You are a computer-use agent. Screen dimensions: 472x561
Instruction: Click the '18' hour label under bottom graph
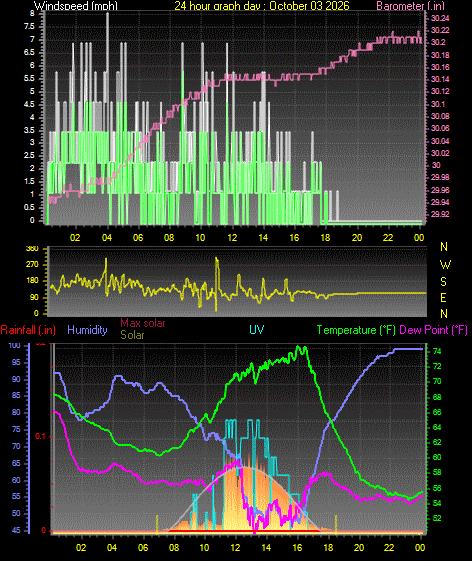[x=328, y=548]
